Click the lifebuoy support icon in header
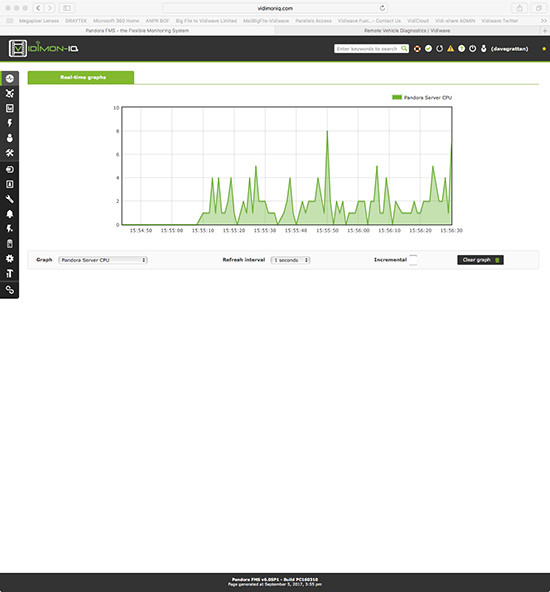Viewport: 550px width, 592px height. pyautogui.click(x=417, y=49)
